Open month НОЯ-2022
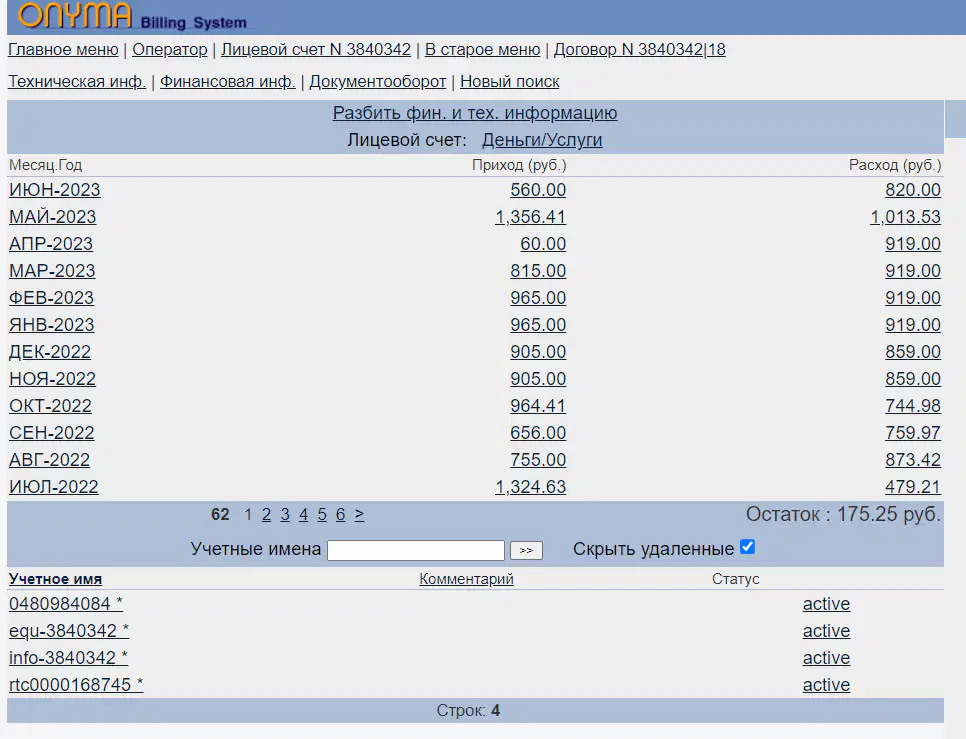 pos(52,379)
